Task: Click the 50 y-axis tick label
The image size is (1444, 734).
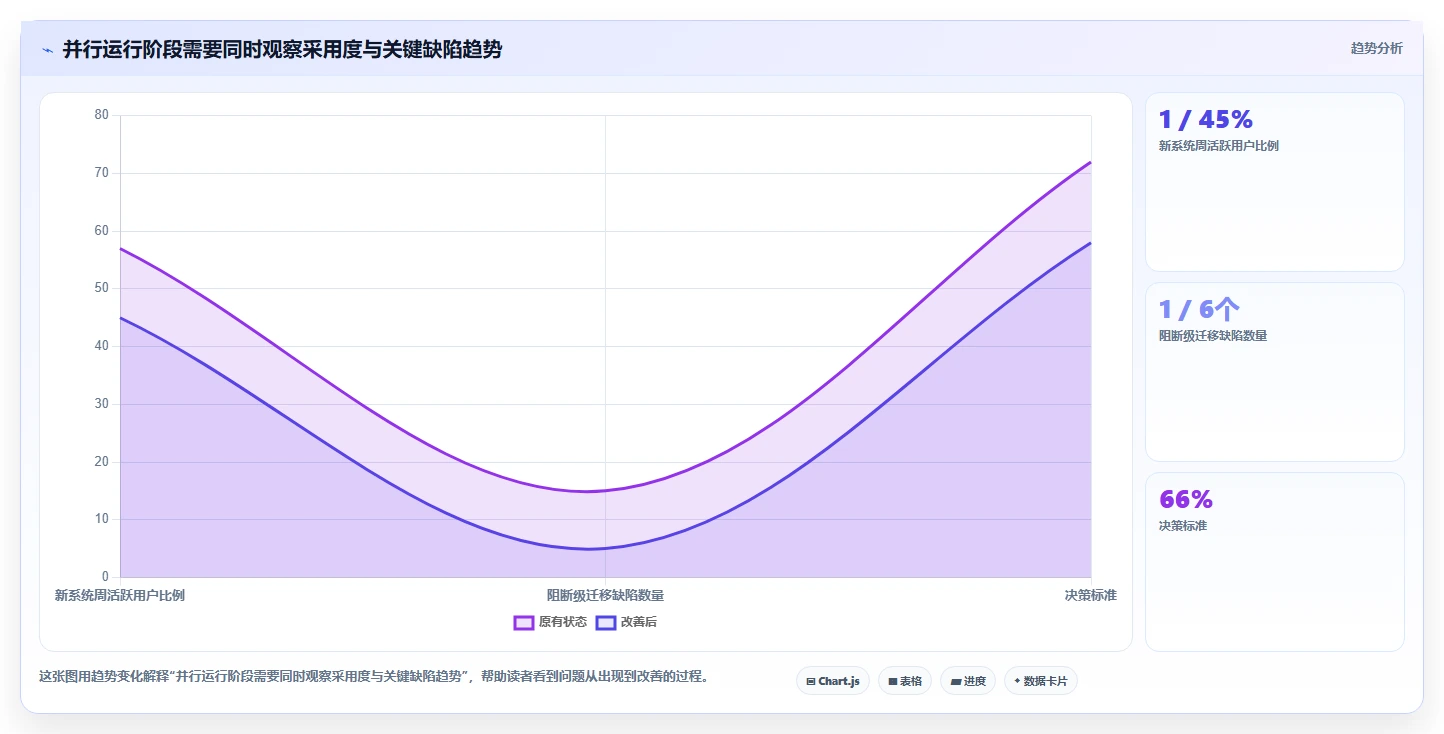Action: pos(101,288)
